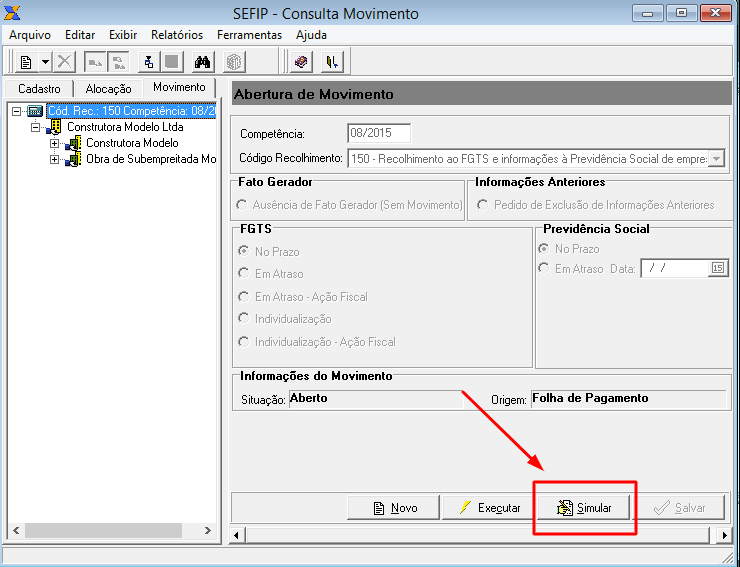Click the Situação field showing Aberto
This screenshot has width=740, height=567.
pos(376,398)
